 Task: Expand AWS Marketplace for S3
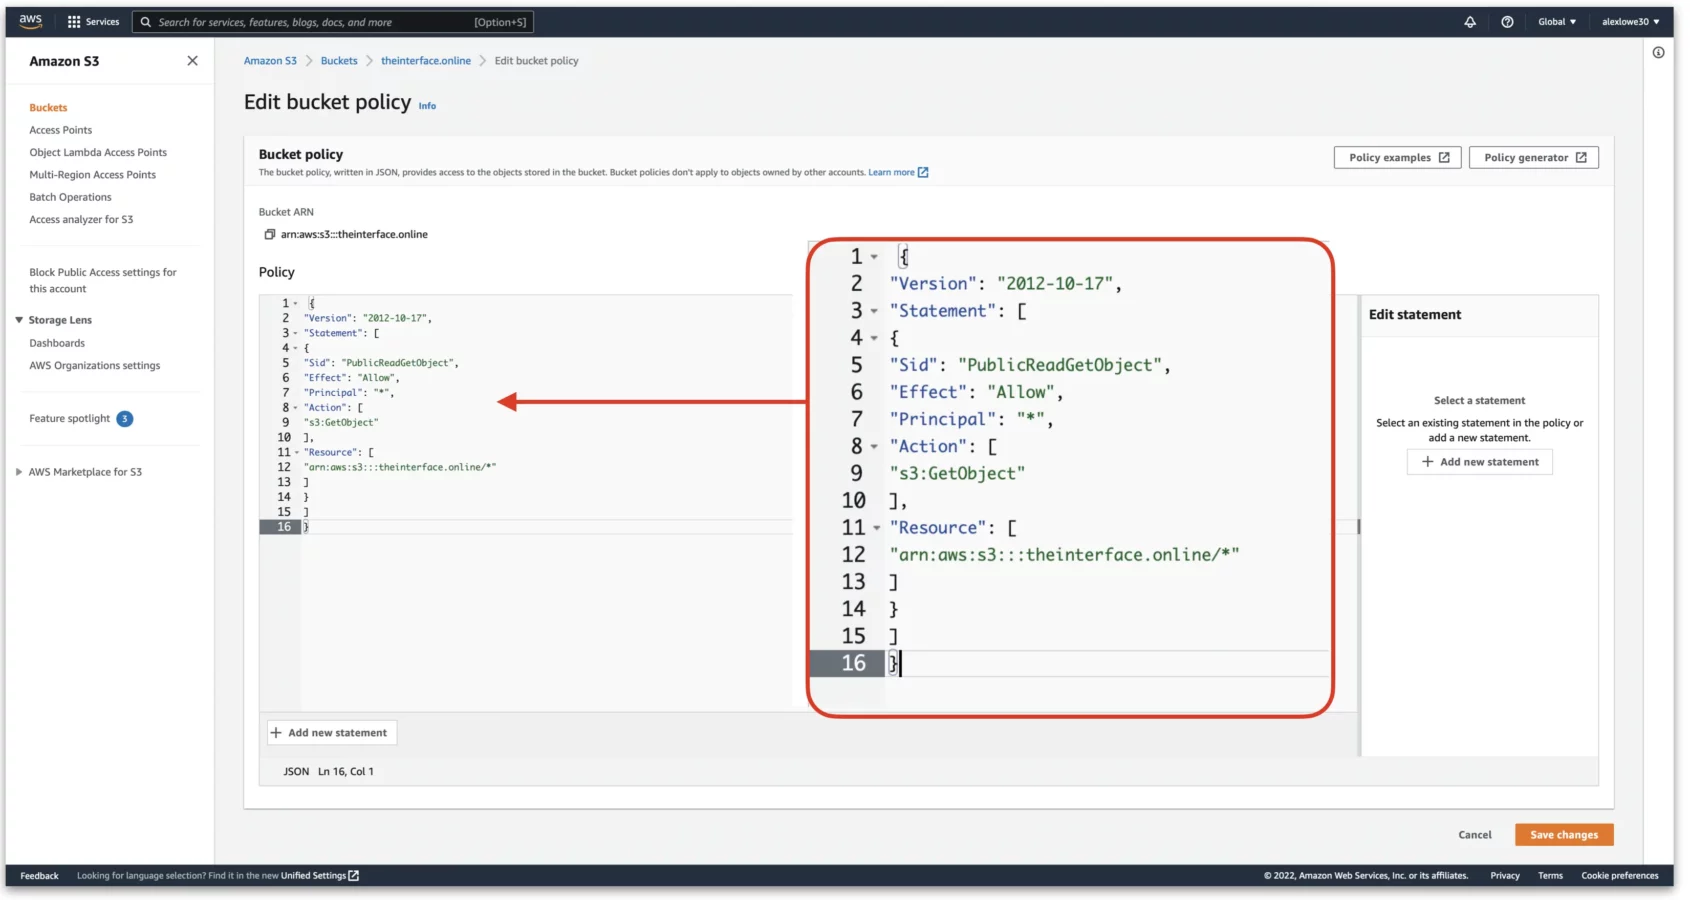(19, 472)
